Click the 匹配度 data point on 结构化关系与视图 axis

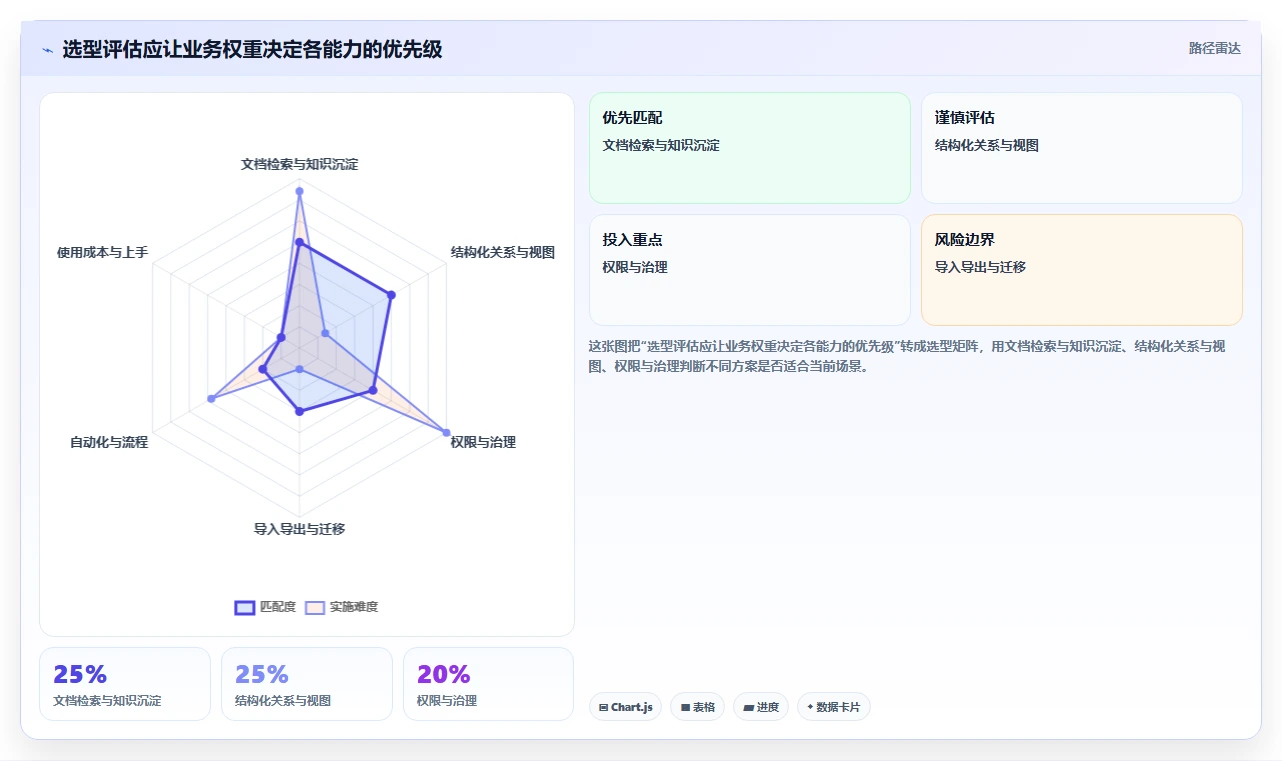tap(391, 295)
